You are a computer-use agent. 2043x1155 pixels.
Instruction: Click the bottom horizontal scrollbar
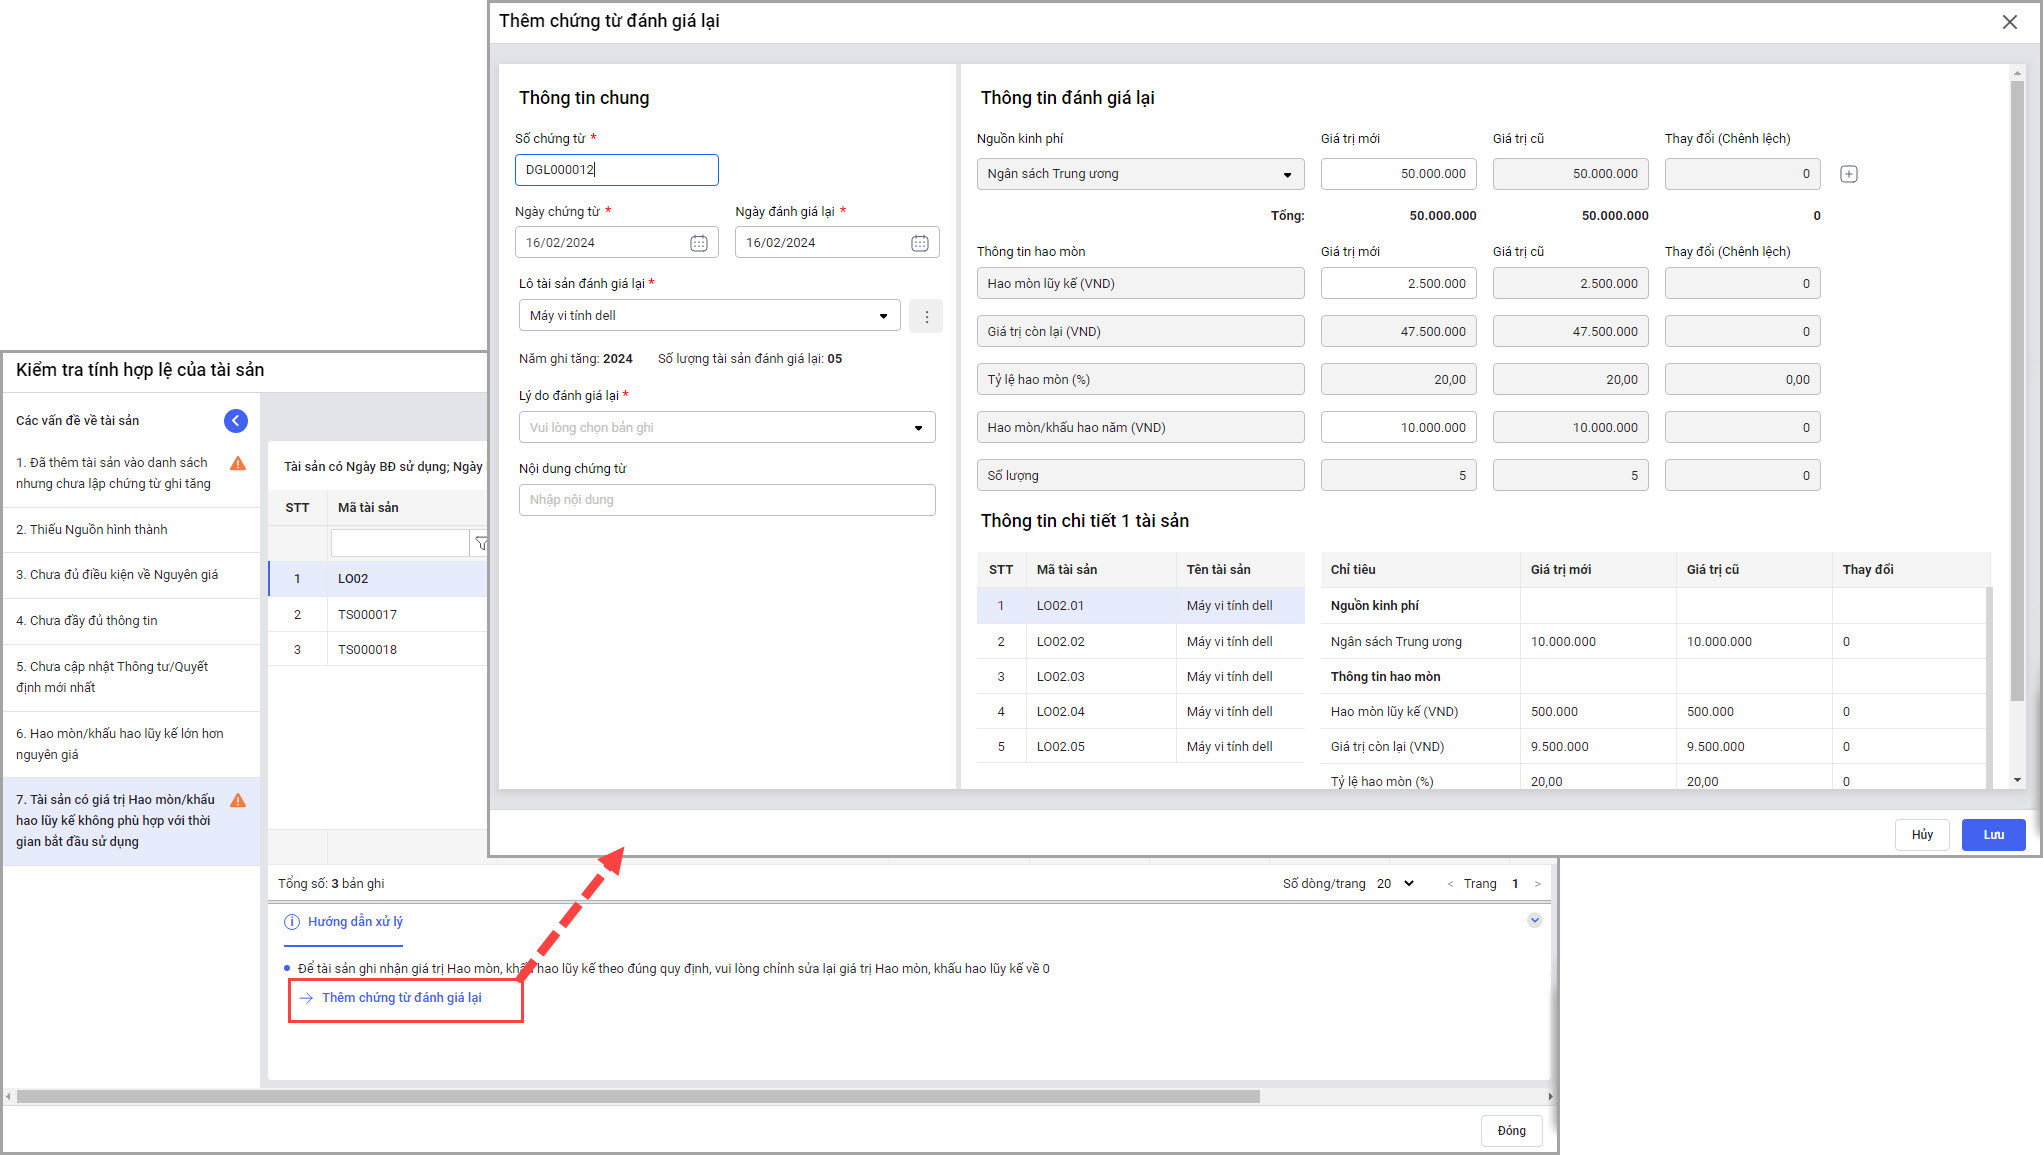(x=638, y=1097)
